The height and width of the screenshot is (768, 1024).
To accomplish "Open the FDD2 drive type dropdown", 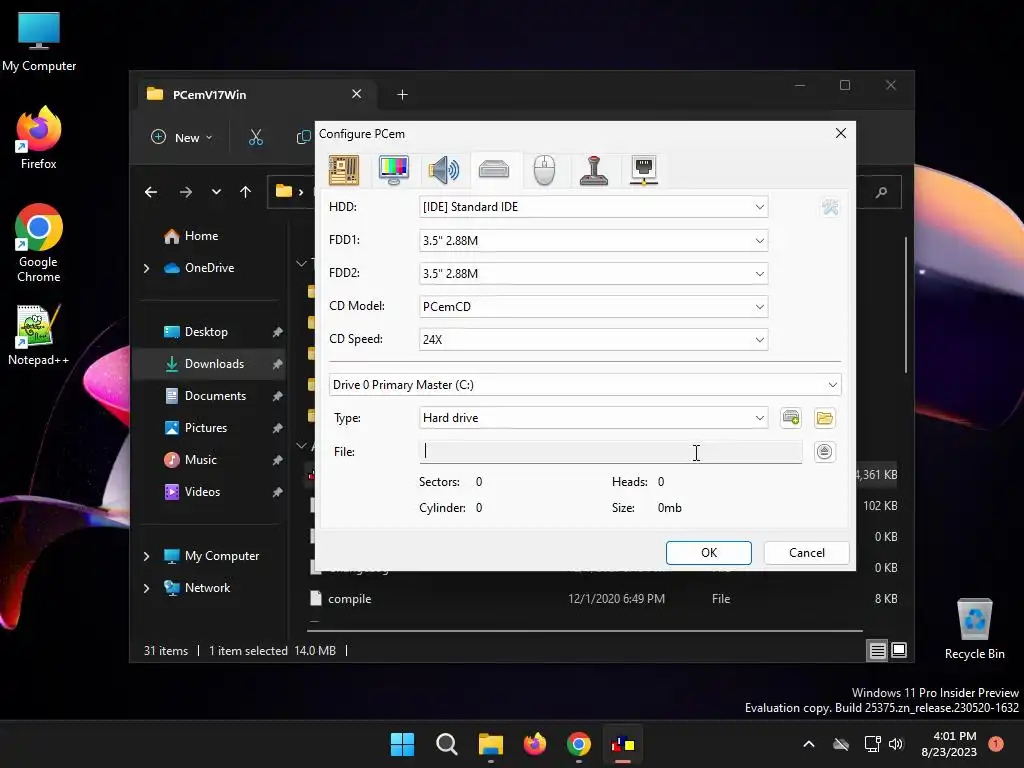I will 593,274.
